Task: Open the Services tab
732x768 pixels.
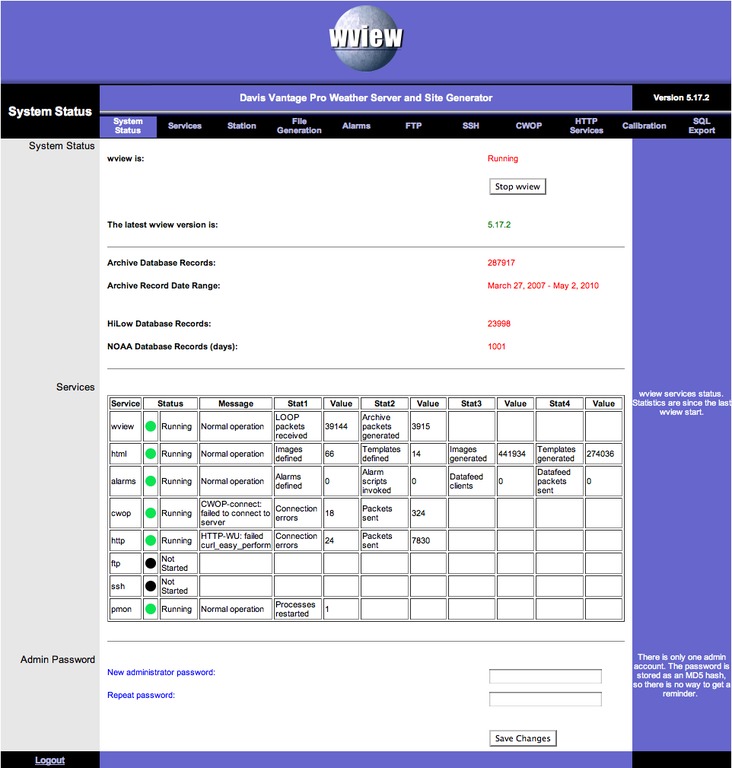Action: (x=185, y=126)
